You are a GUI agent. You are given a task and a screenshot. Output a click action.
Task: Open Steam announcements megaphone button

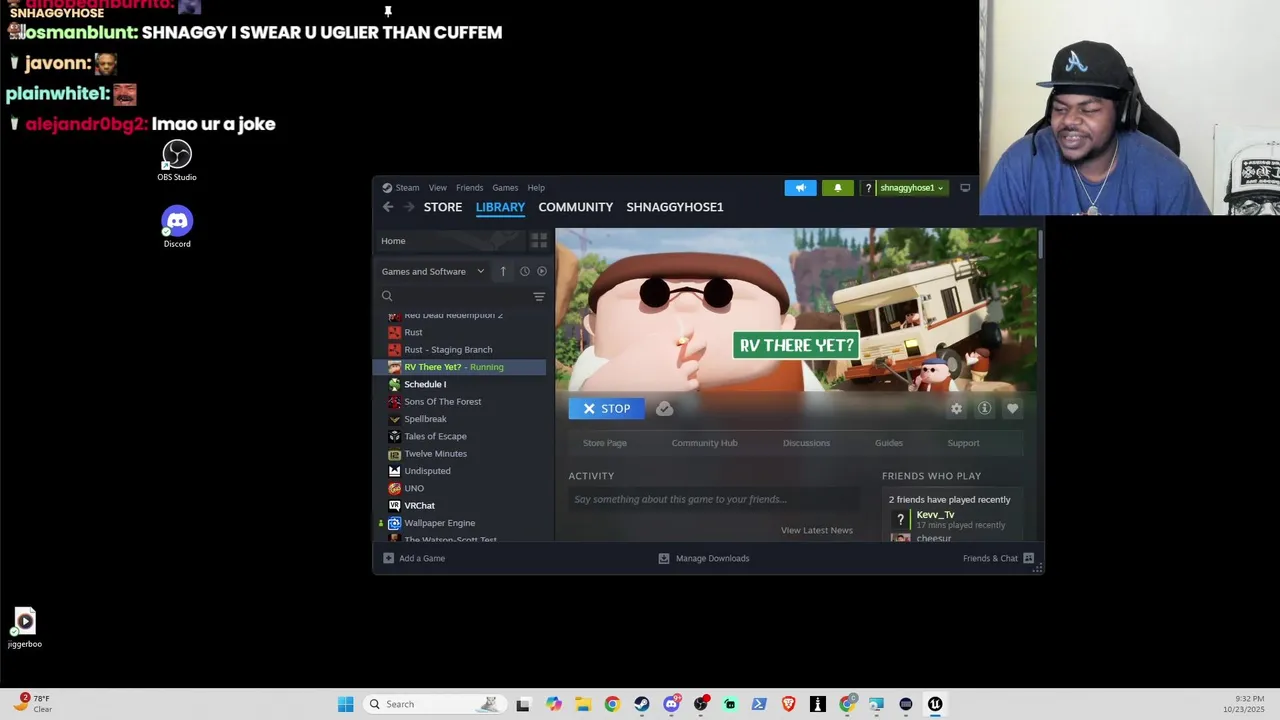(x=800, y=188)
